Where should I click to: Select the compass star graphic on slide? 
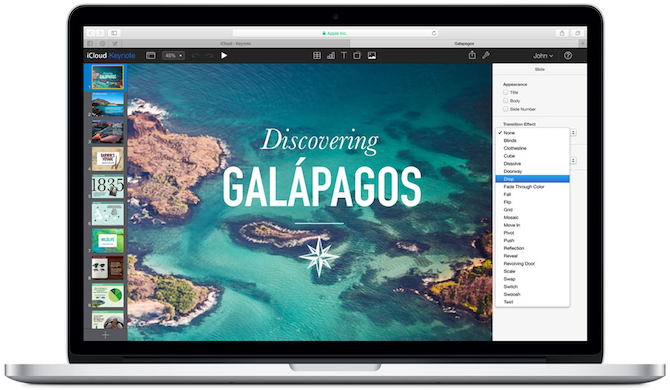[319, 256]
